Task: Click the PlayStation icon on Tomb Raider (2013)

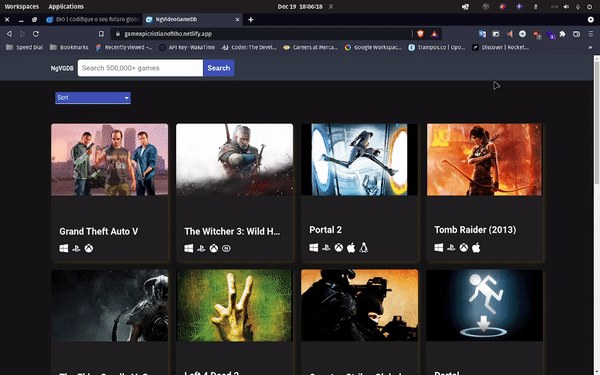Action: click(x=451, y=248)
